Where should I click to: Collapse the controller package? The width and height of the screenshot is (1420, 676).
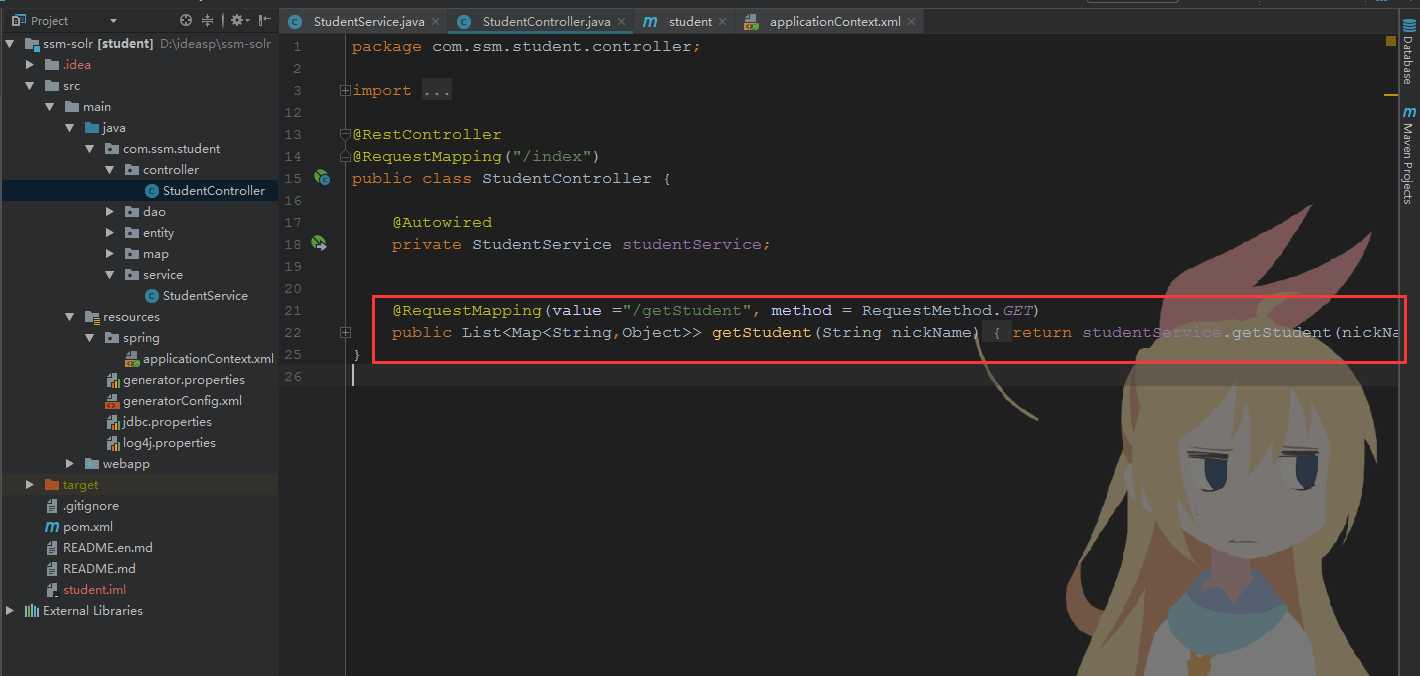point(111,170)
